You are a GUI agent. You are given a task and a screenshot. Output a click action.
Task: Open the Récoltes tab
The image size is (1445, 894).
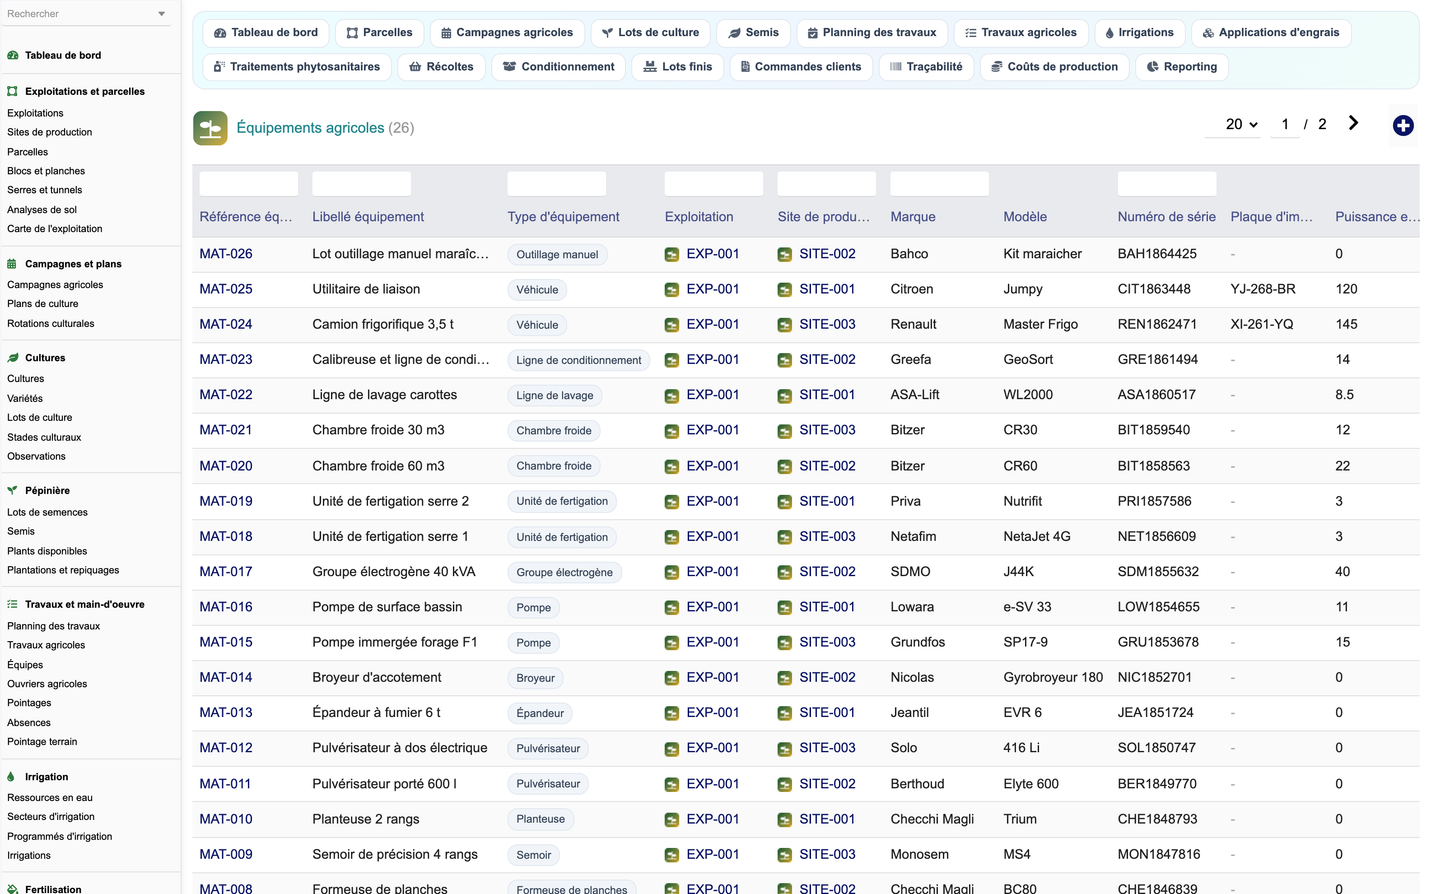tap(441, 67)
